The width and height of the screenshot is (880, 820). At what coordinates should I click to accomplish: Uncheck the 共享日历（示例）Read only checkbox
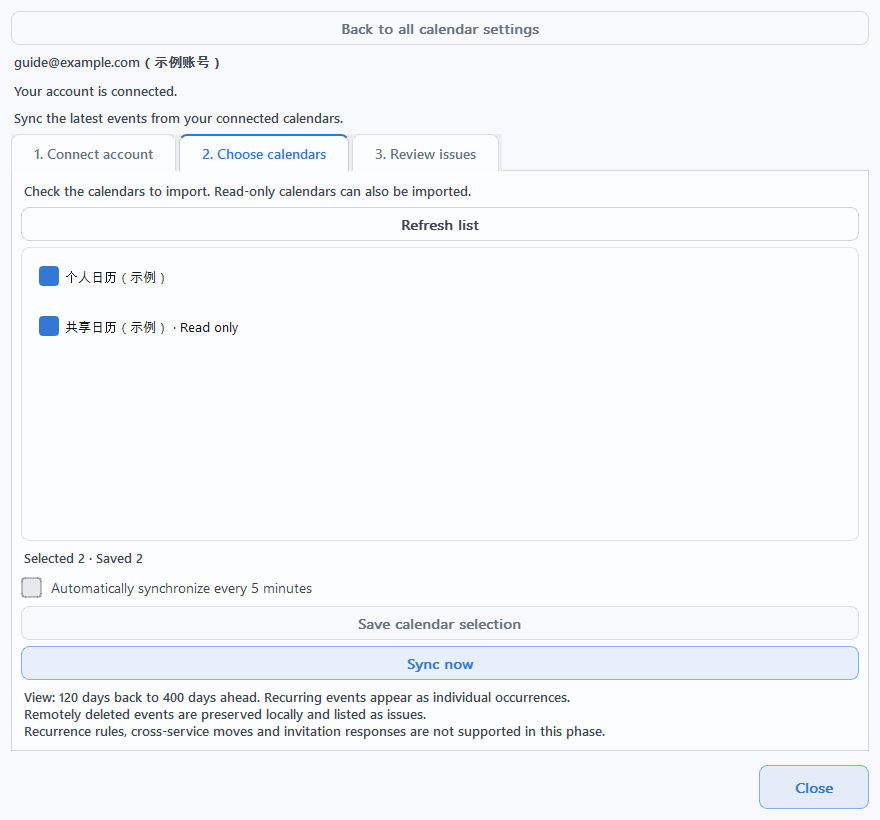(x=49, y=326)
